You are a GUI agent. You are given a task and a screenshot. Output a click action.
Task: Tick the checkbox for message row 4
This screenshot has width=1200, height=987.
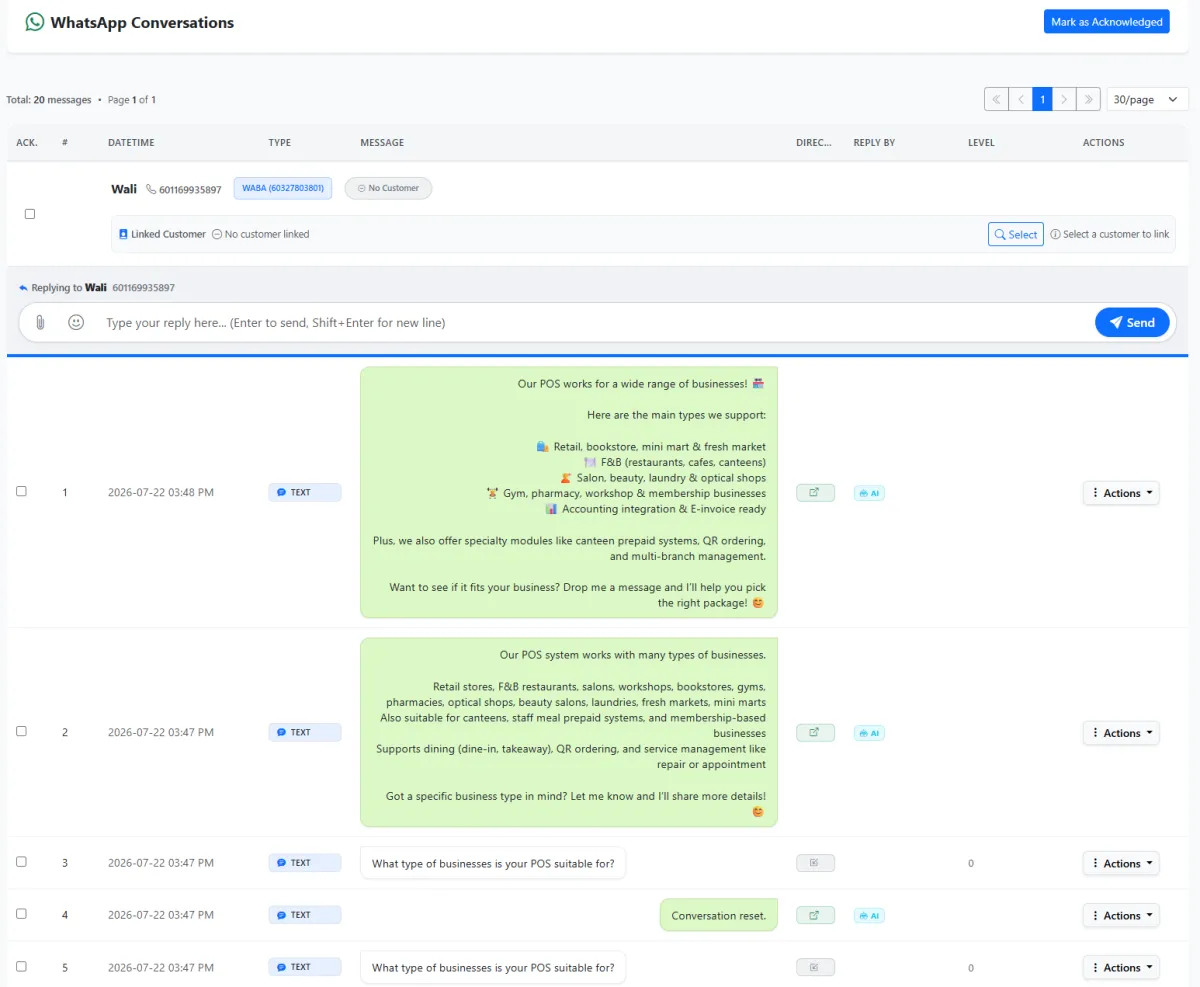coord(22,913)
